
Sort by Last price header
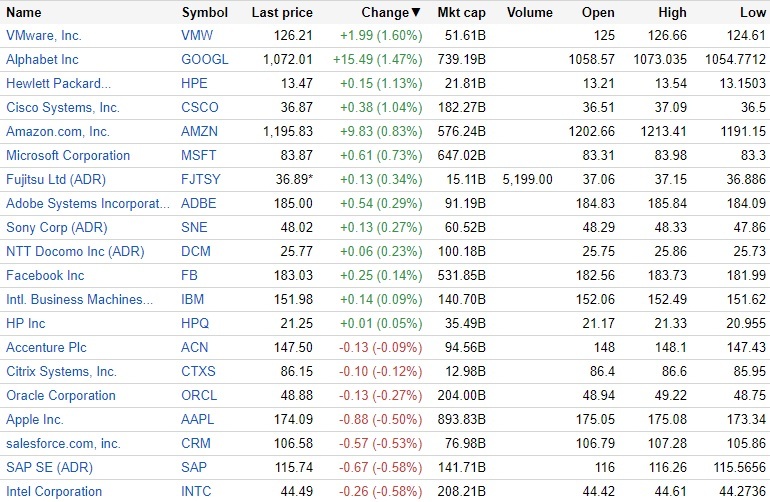(x=282, y=13)
